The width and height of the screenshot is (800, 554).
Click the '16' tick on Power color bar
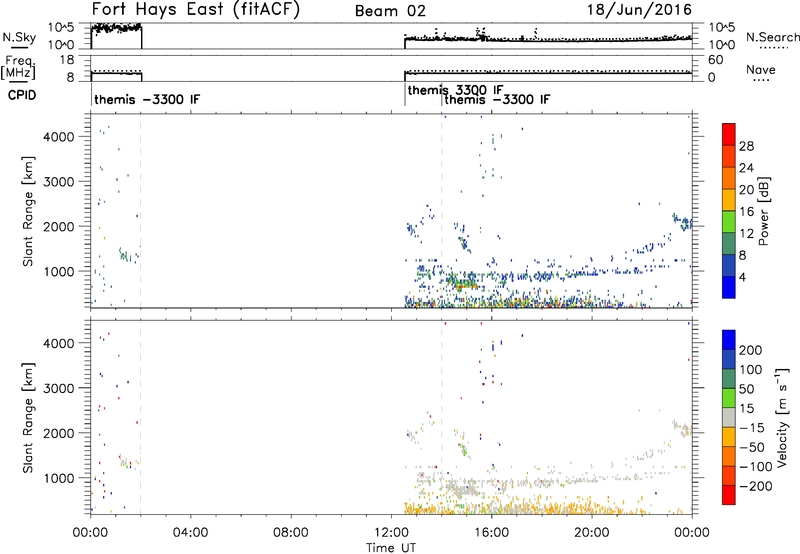[746, 212]
